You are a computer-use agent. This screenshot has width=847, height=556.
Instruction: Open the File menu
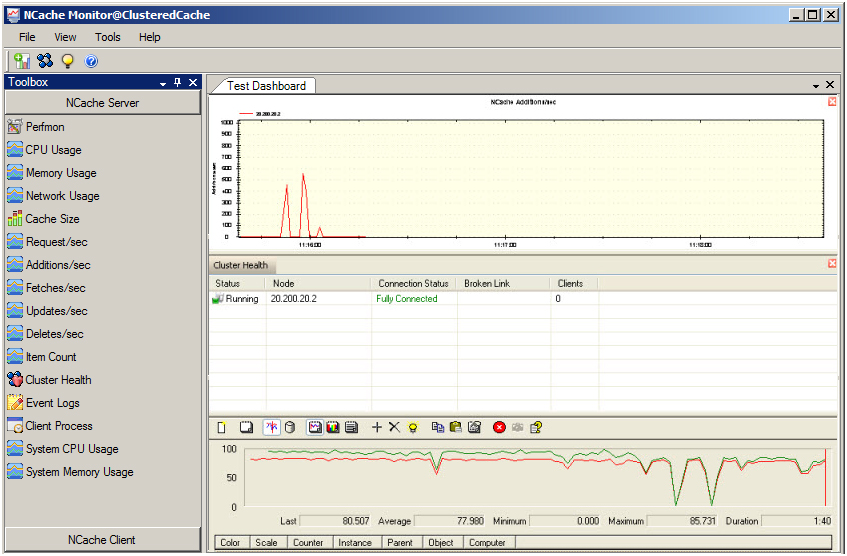coord(27,37)
